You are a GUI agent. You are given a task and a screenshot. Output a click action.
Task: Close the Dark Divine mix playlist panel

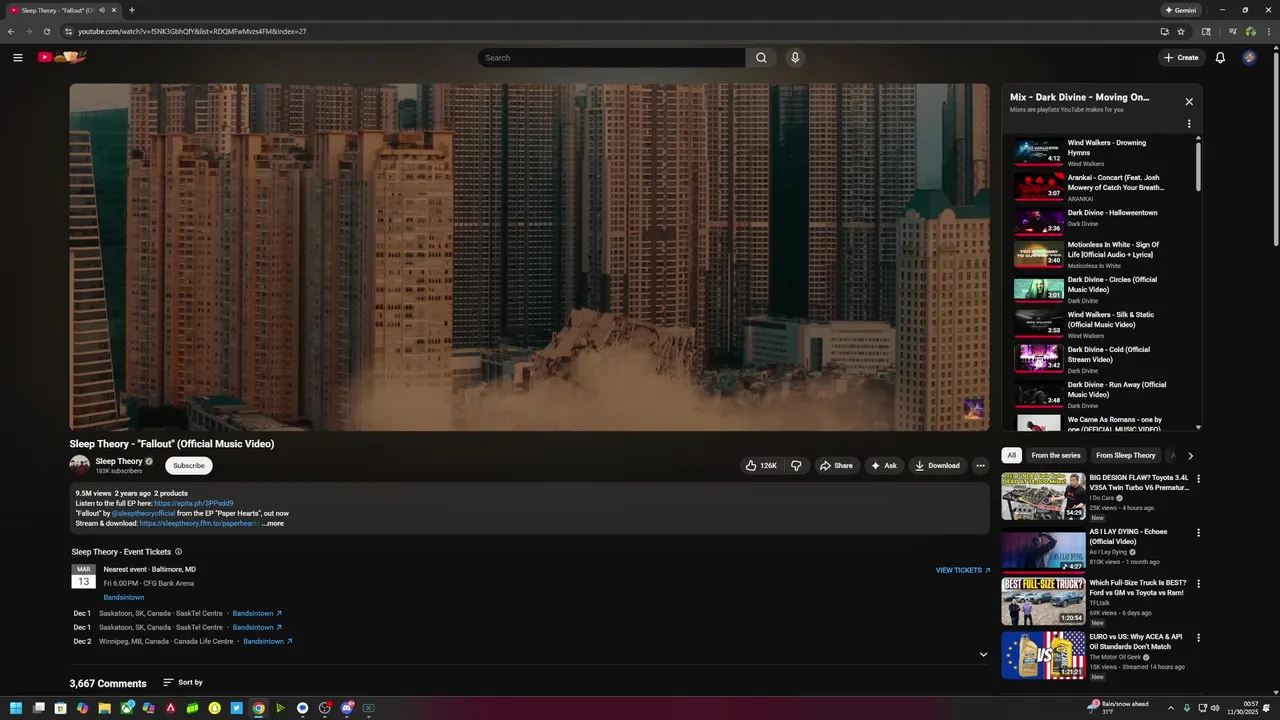click(x=1189, y=102)
